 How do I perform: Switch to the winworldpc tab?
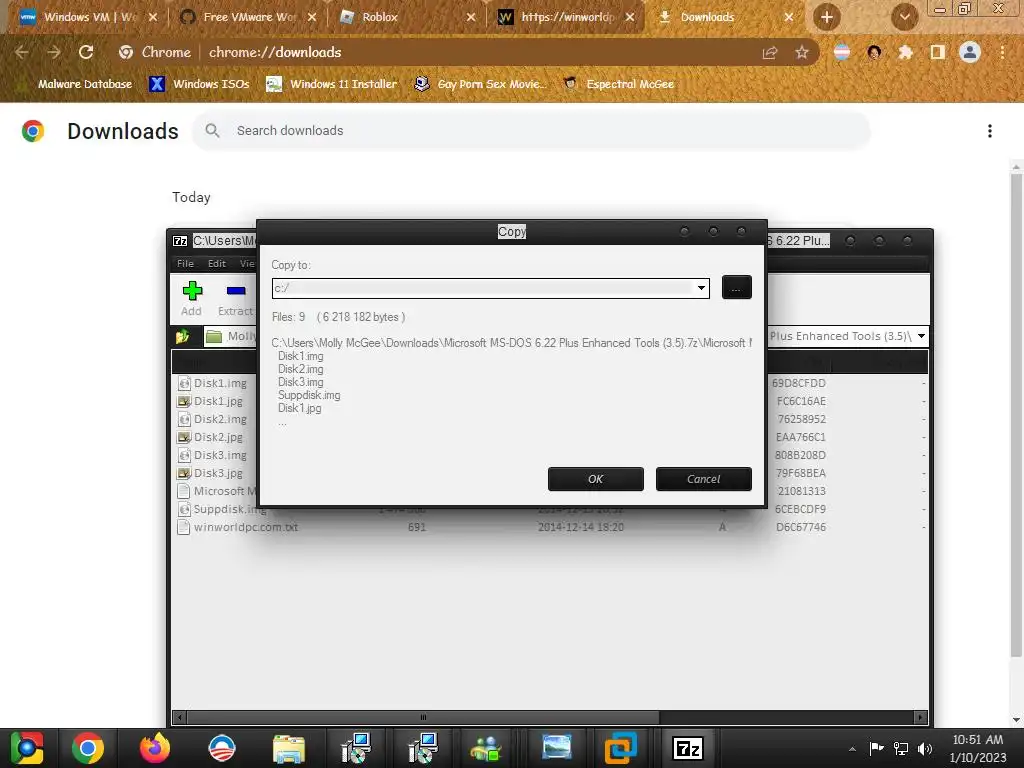(x=567, y=17)
